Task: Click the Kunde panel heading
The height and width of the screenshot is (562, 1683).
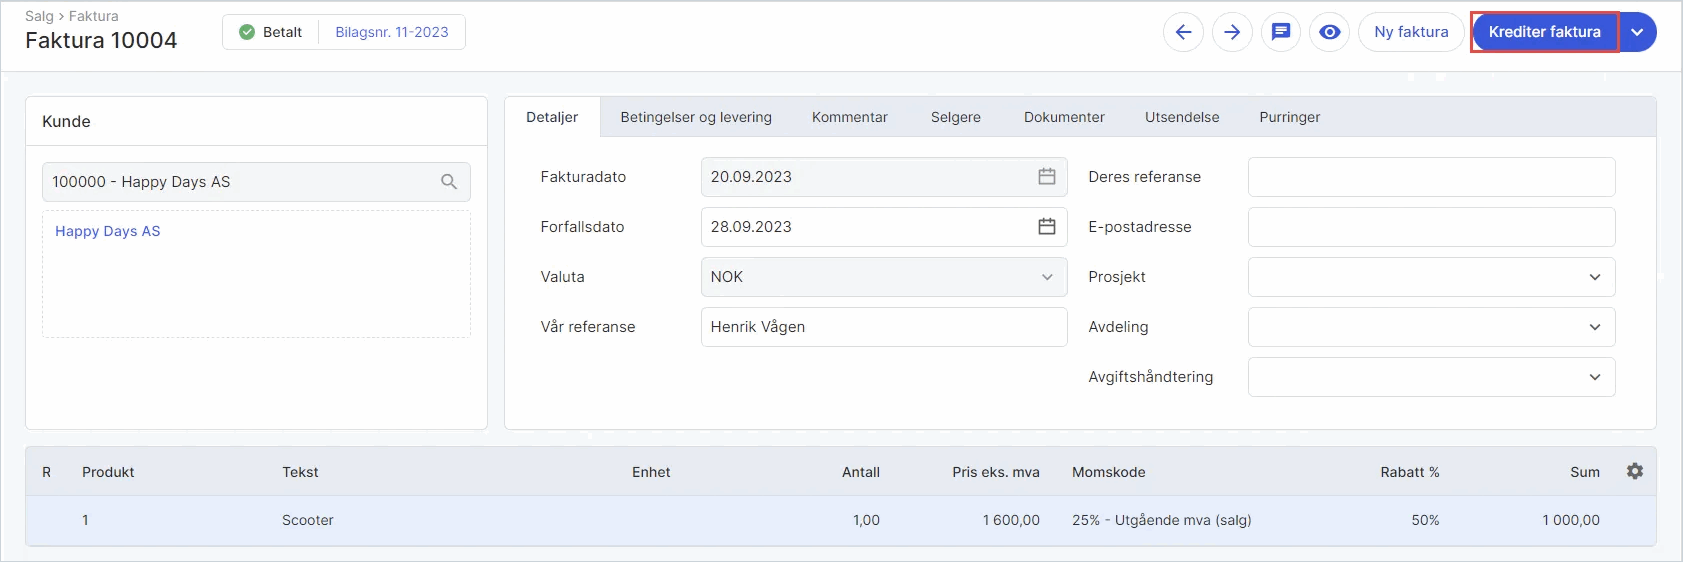Action: coord(66,121)
